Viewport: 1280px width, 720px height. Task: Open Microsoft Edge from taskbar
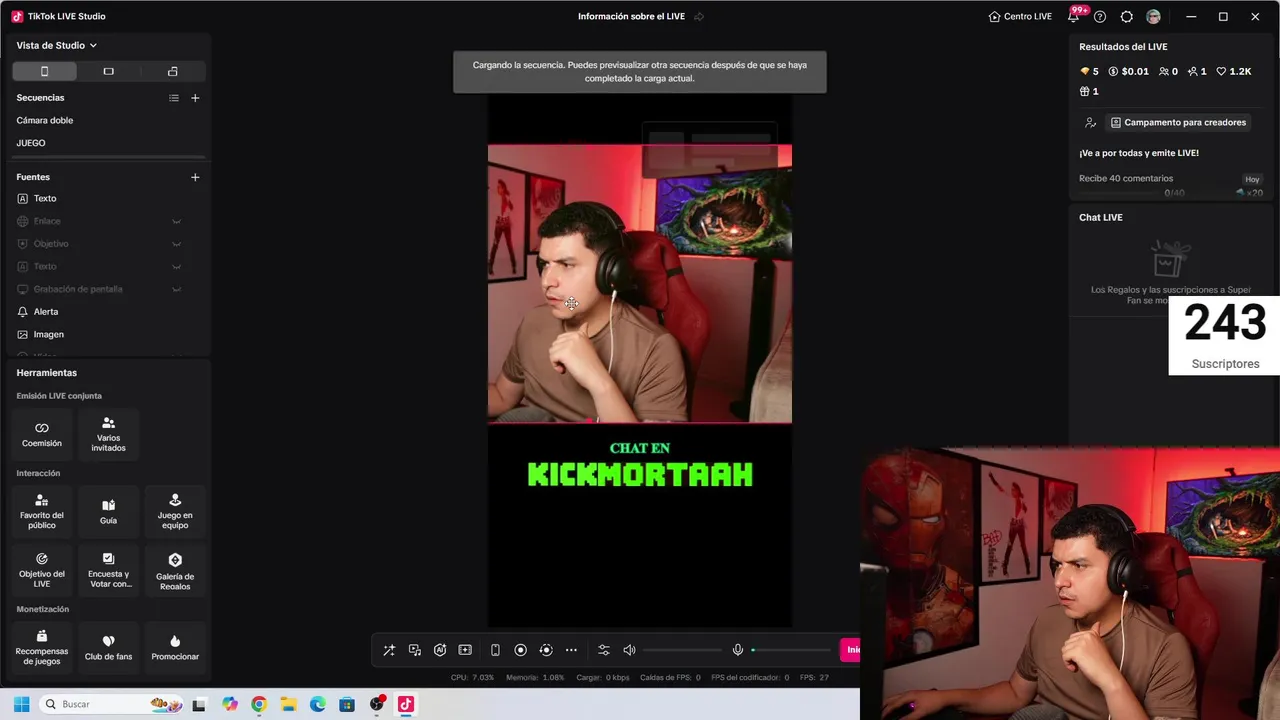click(x=318, y=704)
